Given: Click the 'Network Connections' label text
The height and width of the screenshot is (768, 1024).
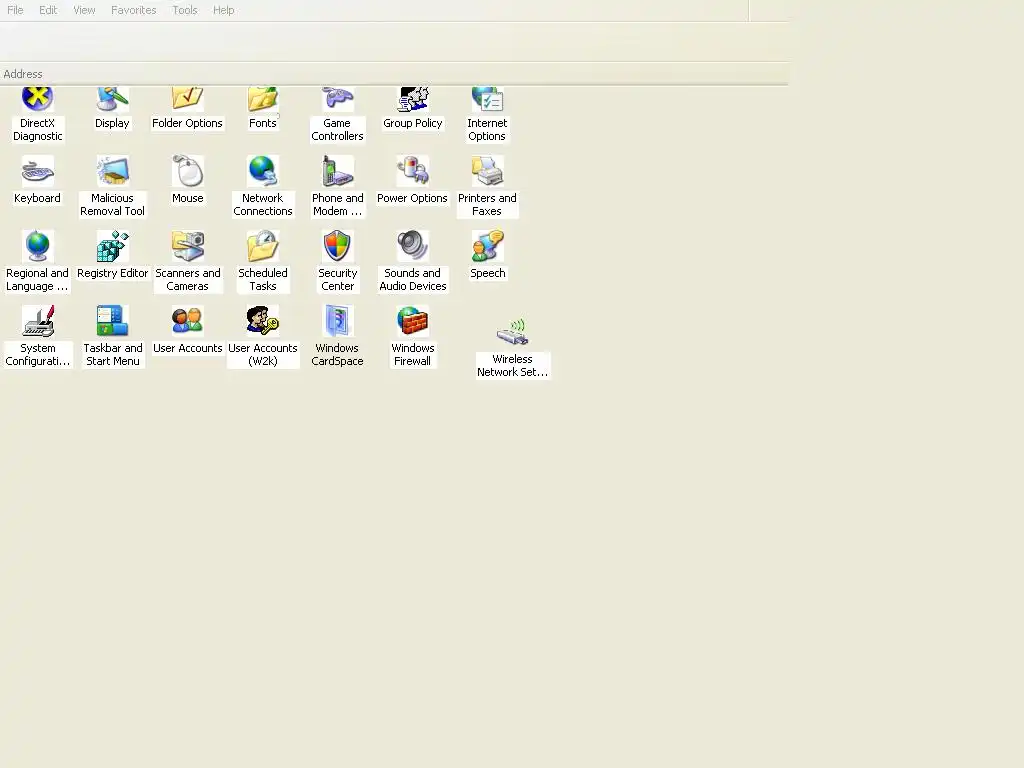Looking at the screenshot, I should (x=263, y=204).
